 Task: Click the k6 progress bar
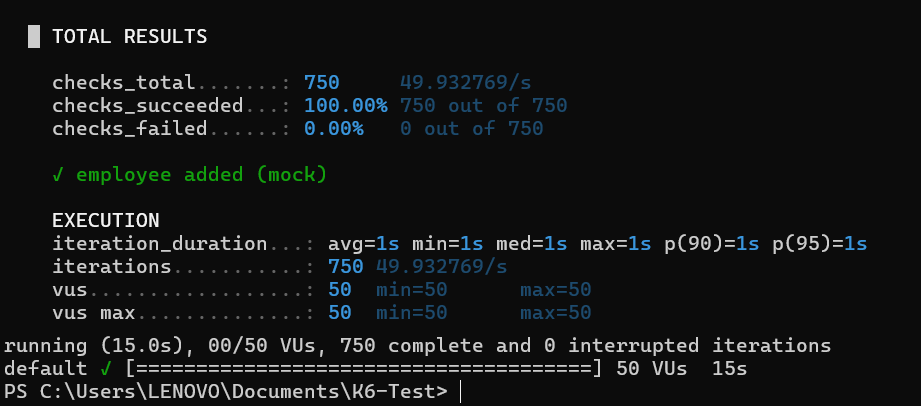click(x=360, y=369)
